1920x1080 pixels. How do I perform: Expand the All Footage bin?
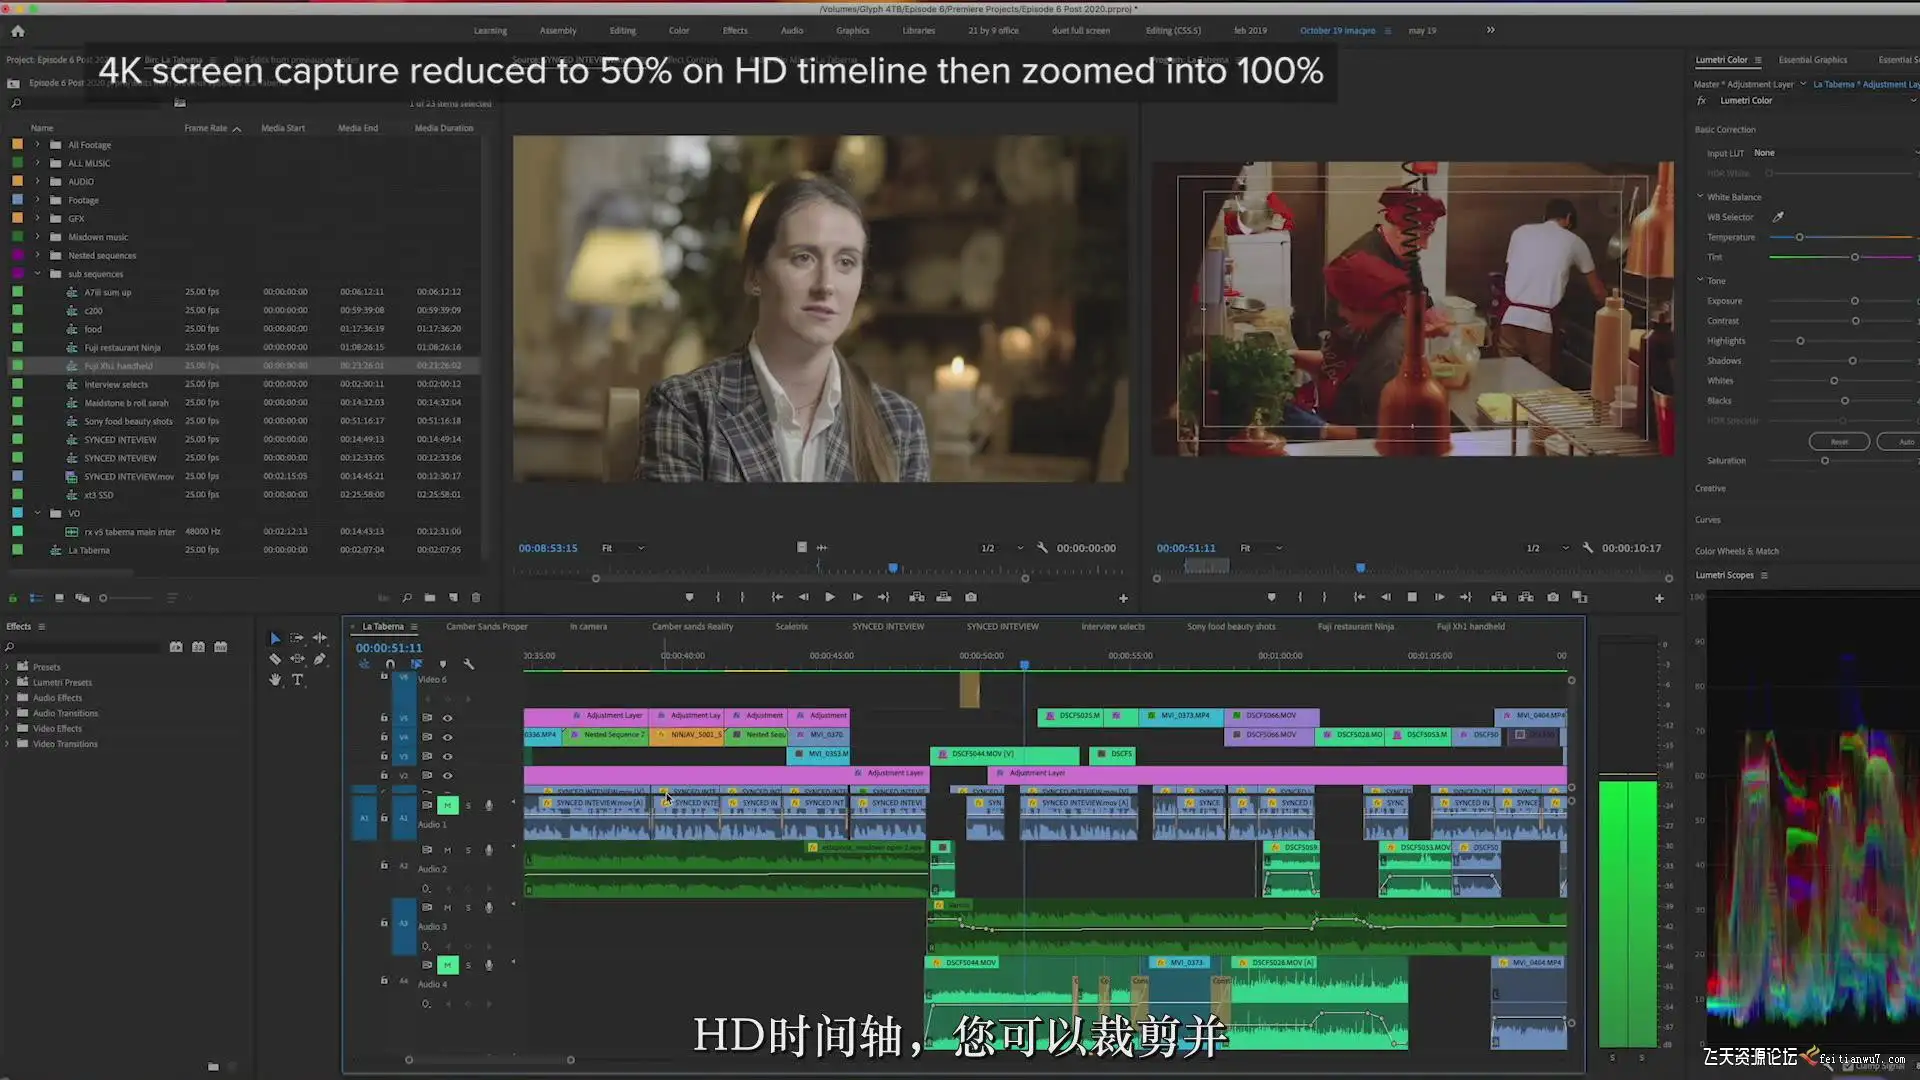(x=38, y=145)
